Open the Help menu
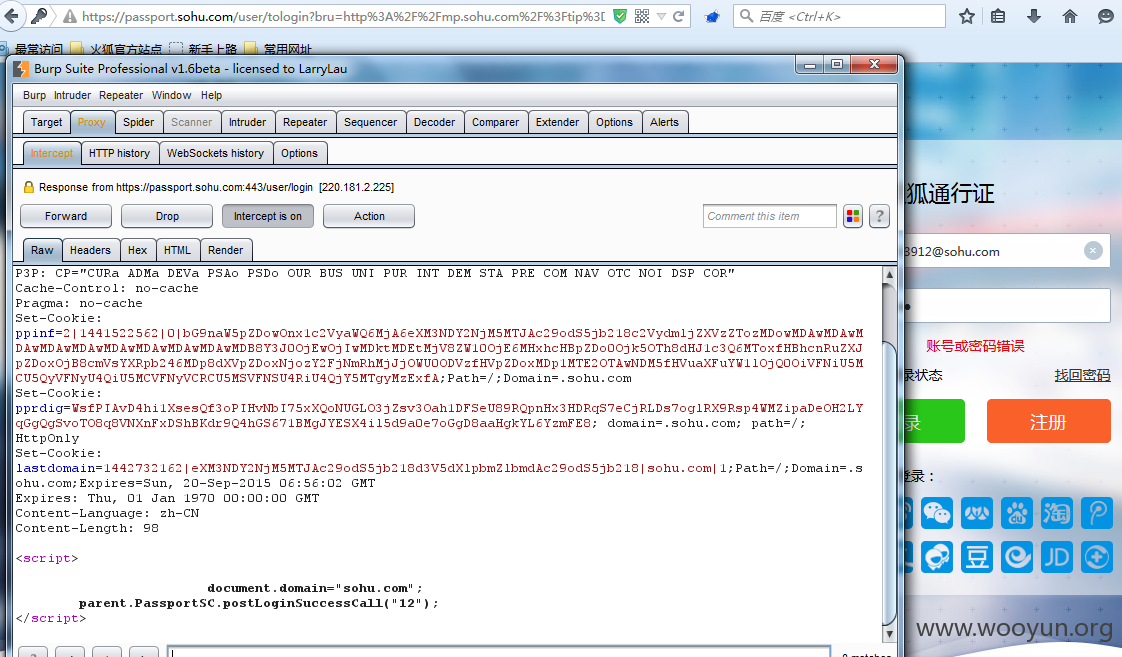Image resolution: width=1122 pixels, height=657 pixels. pyautogui.click(x=211, y=95)
